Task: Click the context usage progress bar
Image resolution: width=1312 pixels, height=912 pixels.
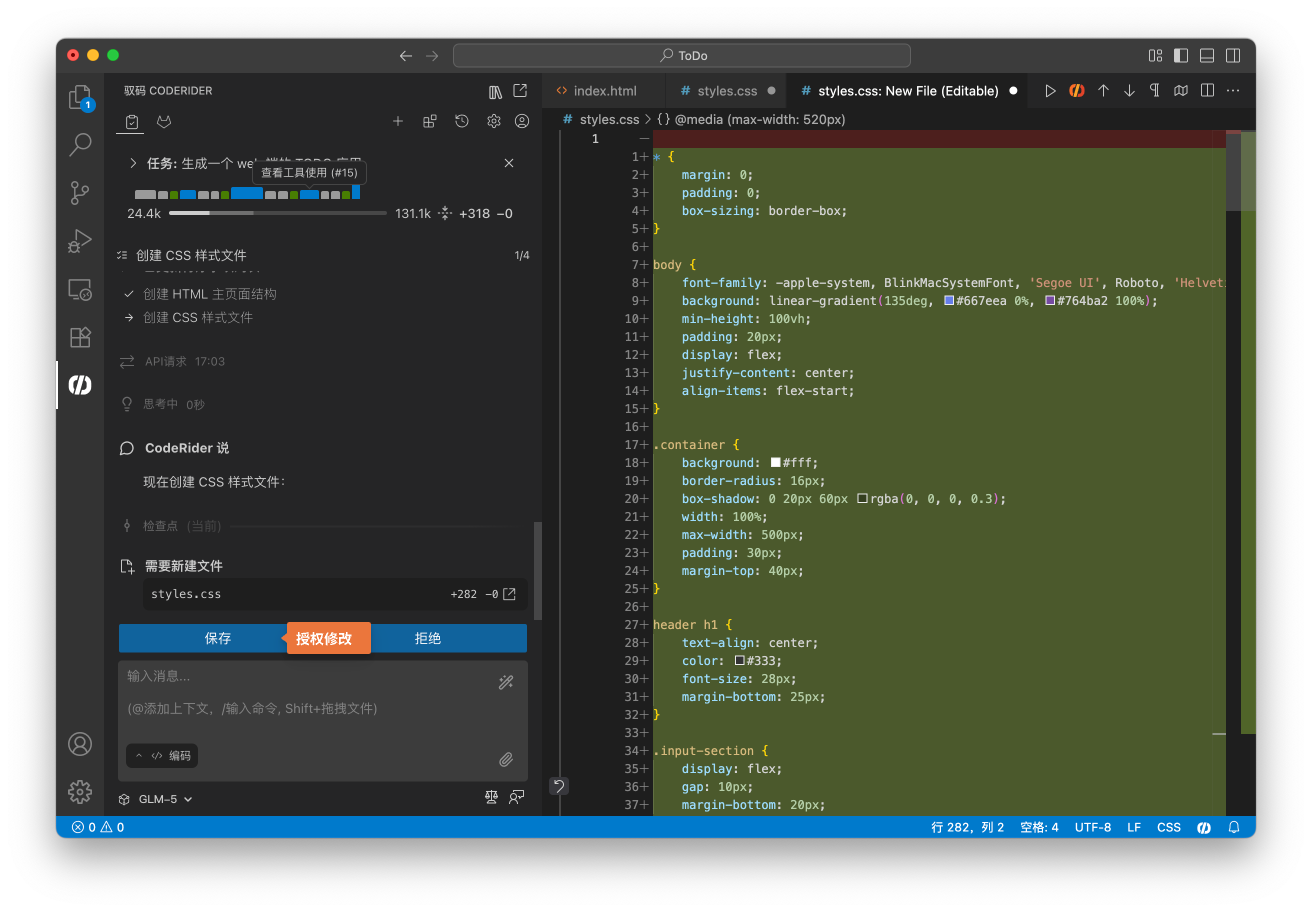Action: 277,213
